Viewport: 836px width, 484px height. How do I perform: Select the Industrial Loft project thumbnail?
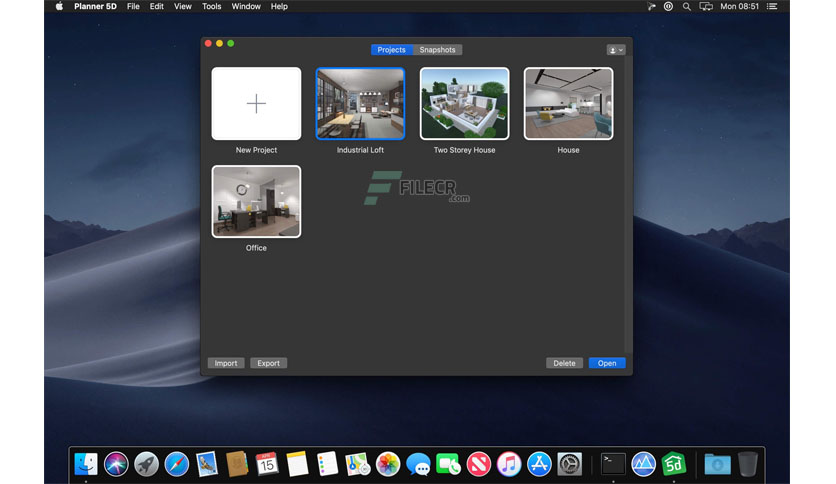(x=360, y=103)
